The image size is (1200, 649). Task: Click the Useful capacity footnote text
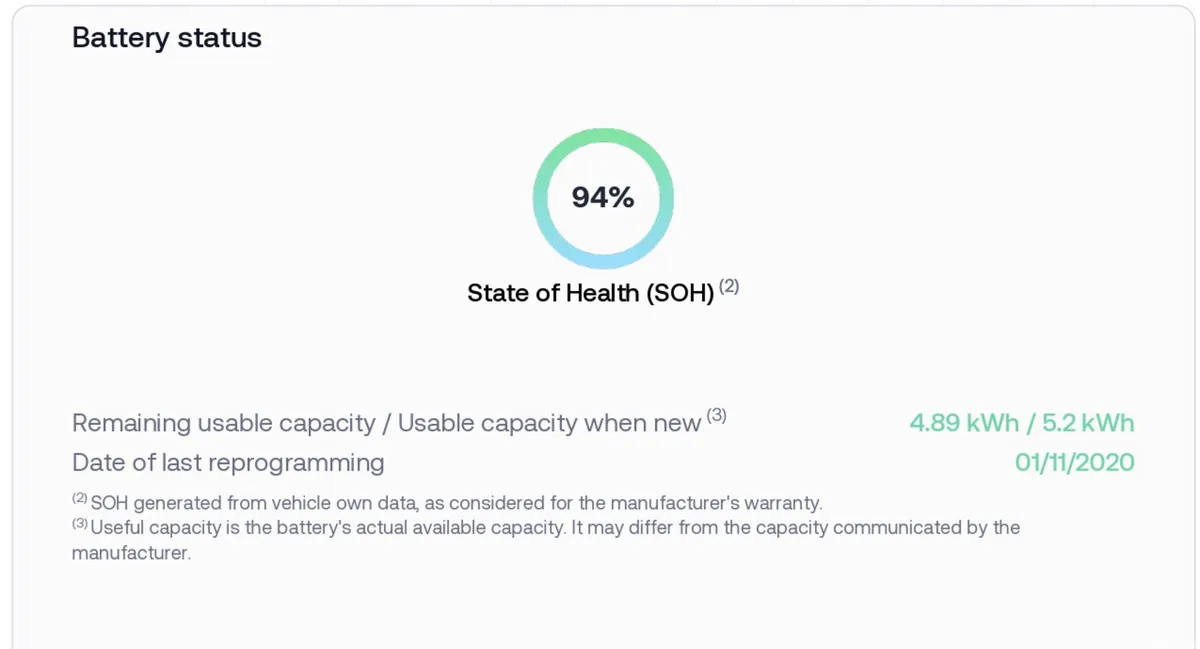click(x=546, y=539)
